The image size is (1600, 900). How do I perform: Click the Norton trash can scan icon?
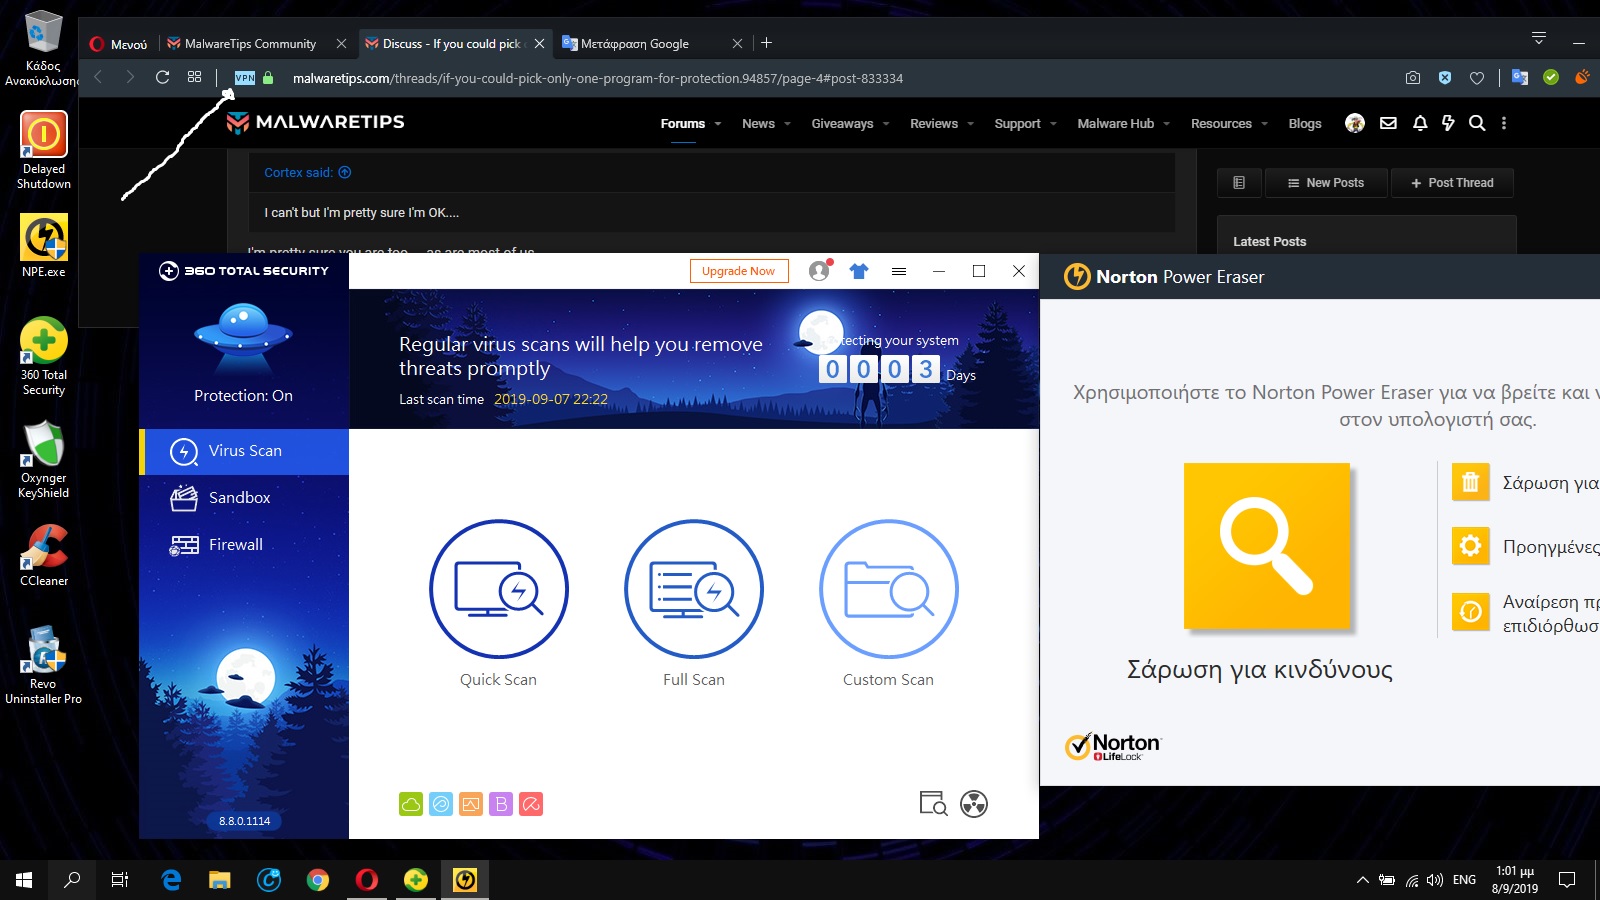tap(1470, 483)
